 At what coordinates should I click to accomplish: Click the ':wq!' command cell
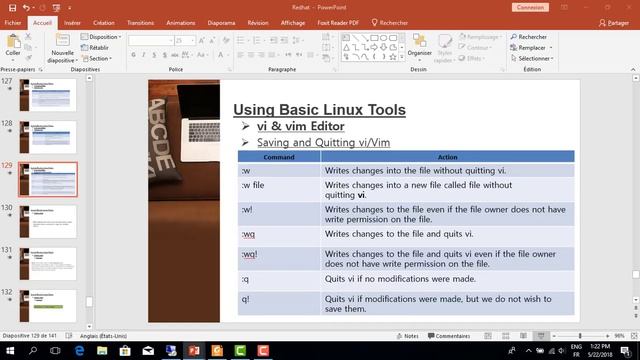coord(279,259)
